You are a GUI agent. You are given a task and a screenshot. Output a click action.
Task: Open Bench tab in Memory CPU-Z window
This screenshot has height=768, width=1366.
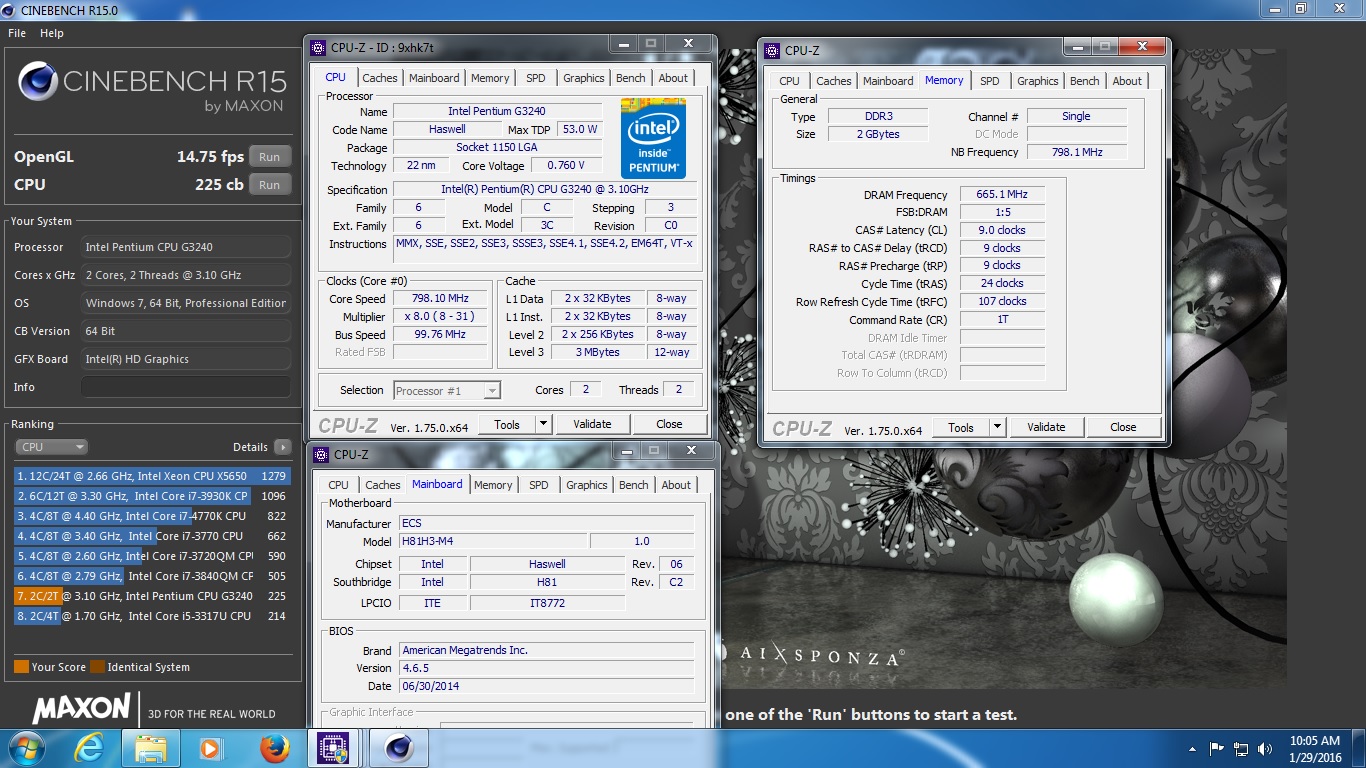1085,81
